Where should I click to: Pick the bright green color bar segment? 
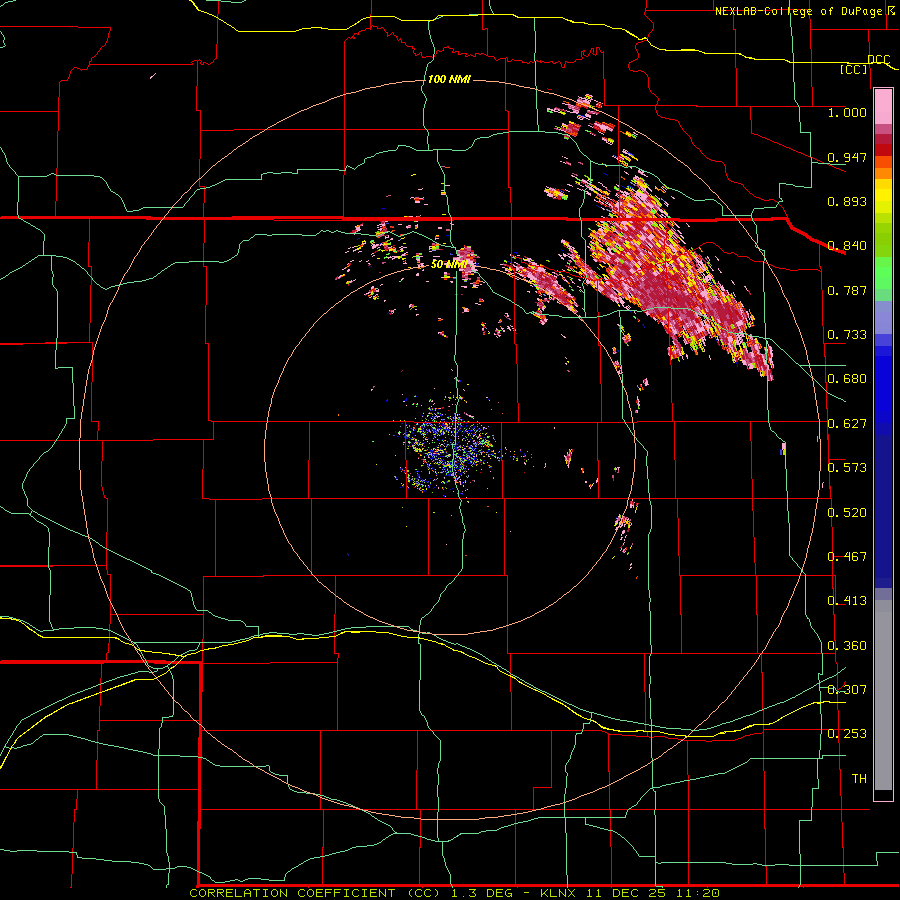[x=883, y=273]
